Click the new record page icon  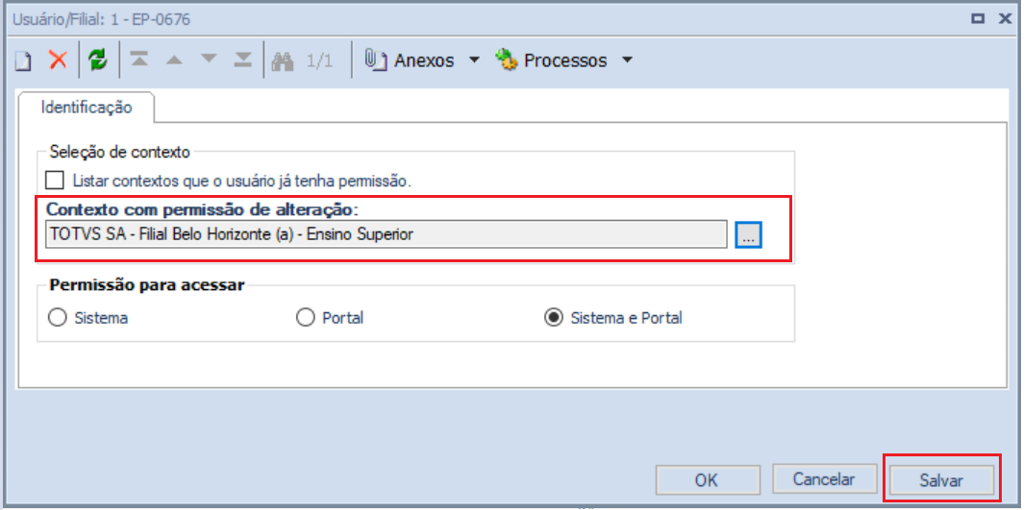coord(24,61)
